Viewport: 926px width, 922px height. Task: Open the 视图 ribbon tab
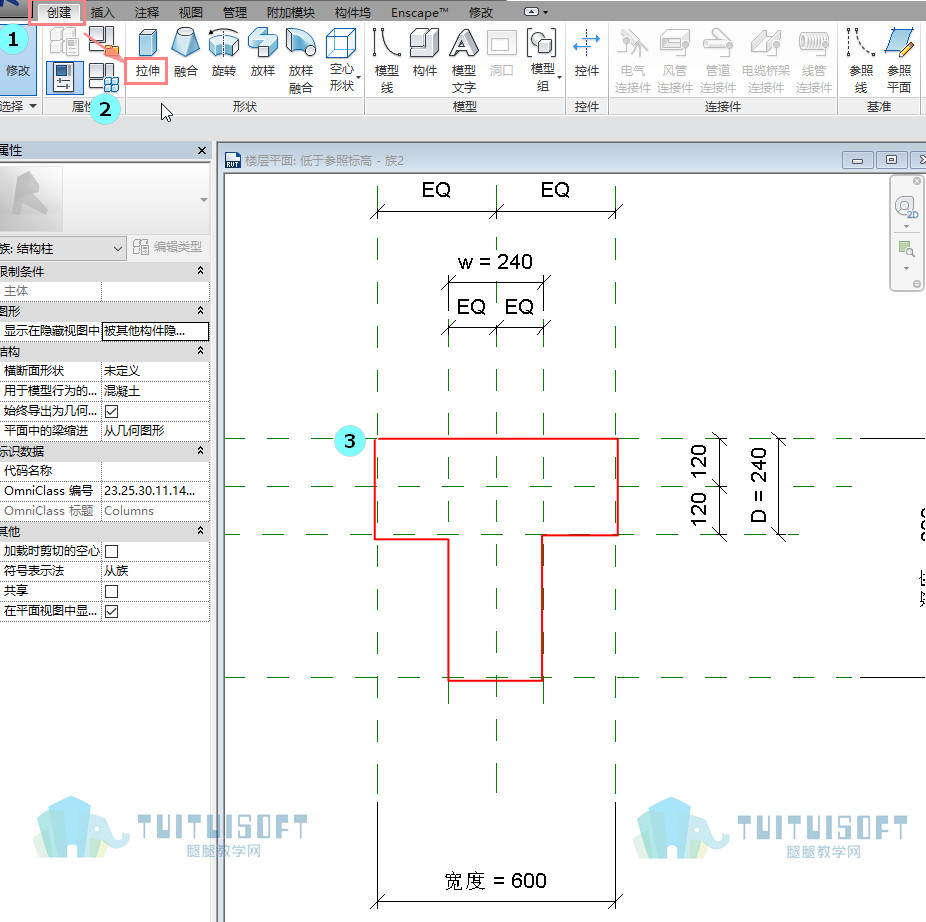[x=191, y=12]
